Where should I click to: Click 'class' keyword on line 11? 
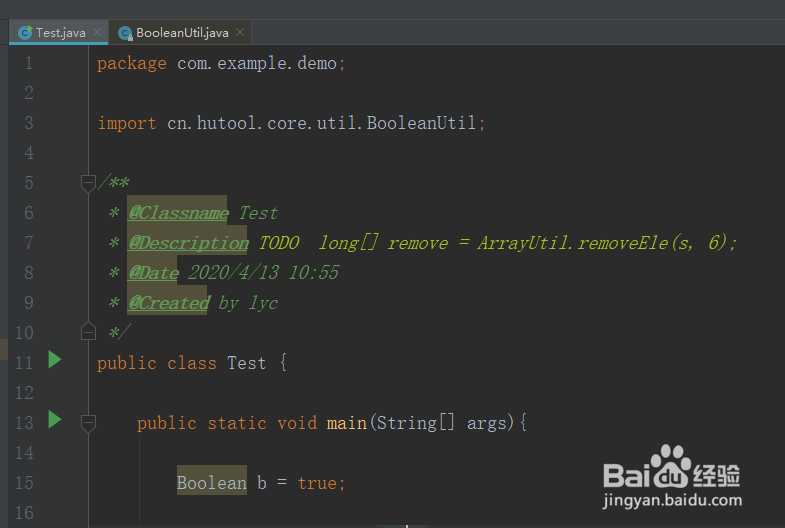192,363
